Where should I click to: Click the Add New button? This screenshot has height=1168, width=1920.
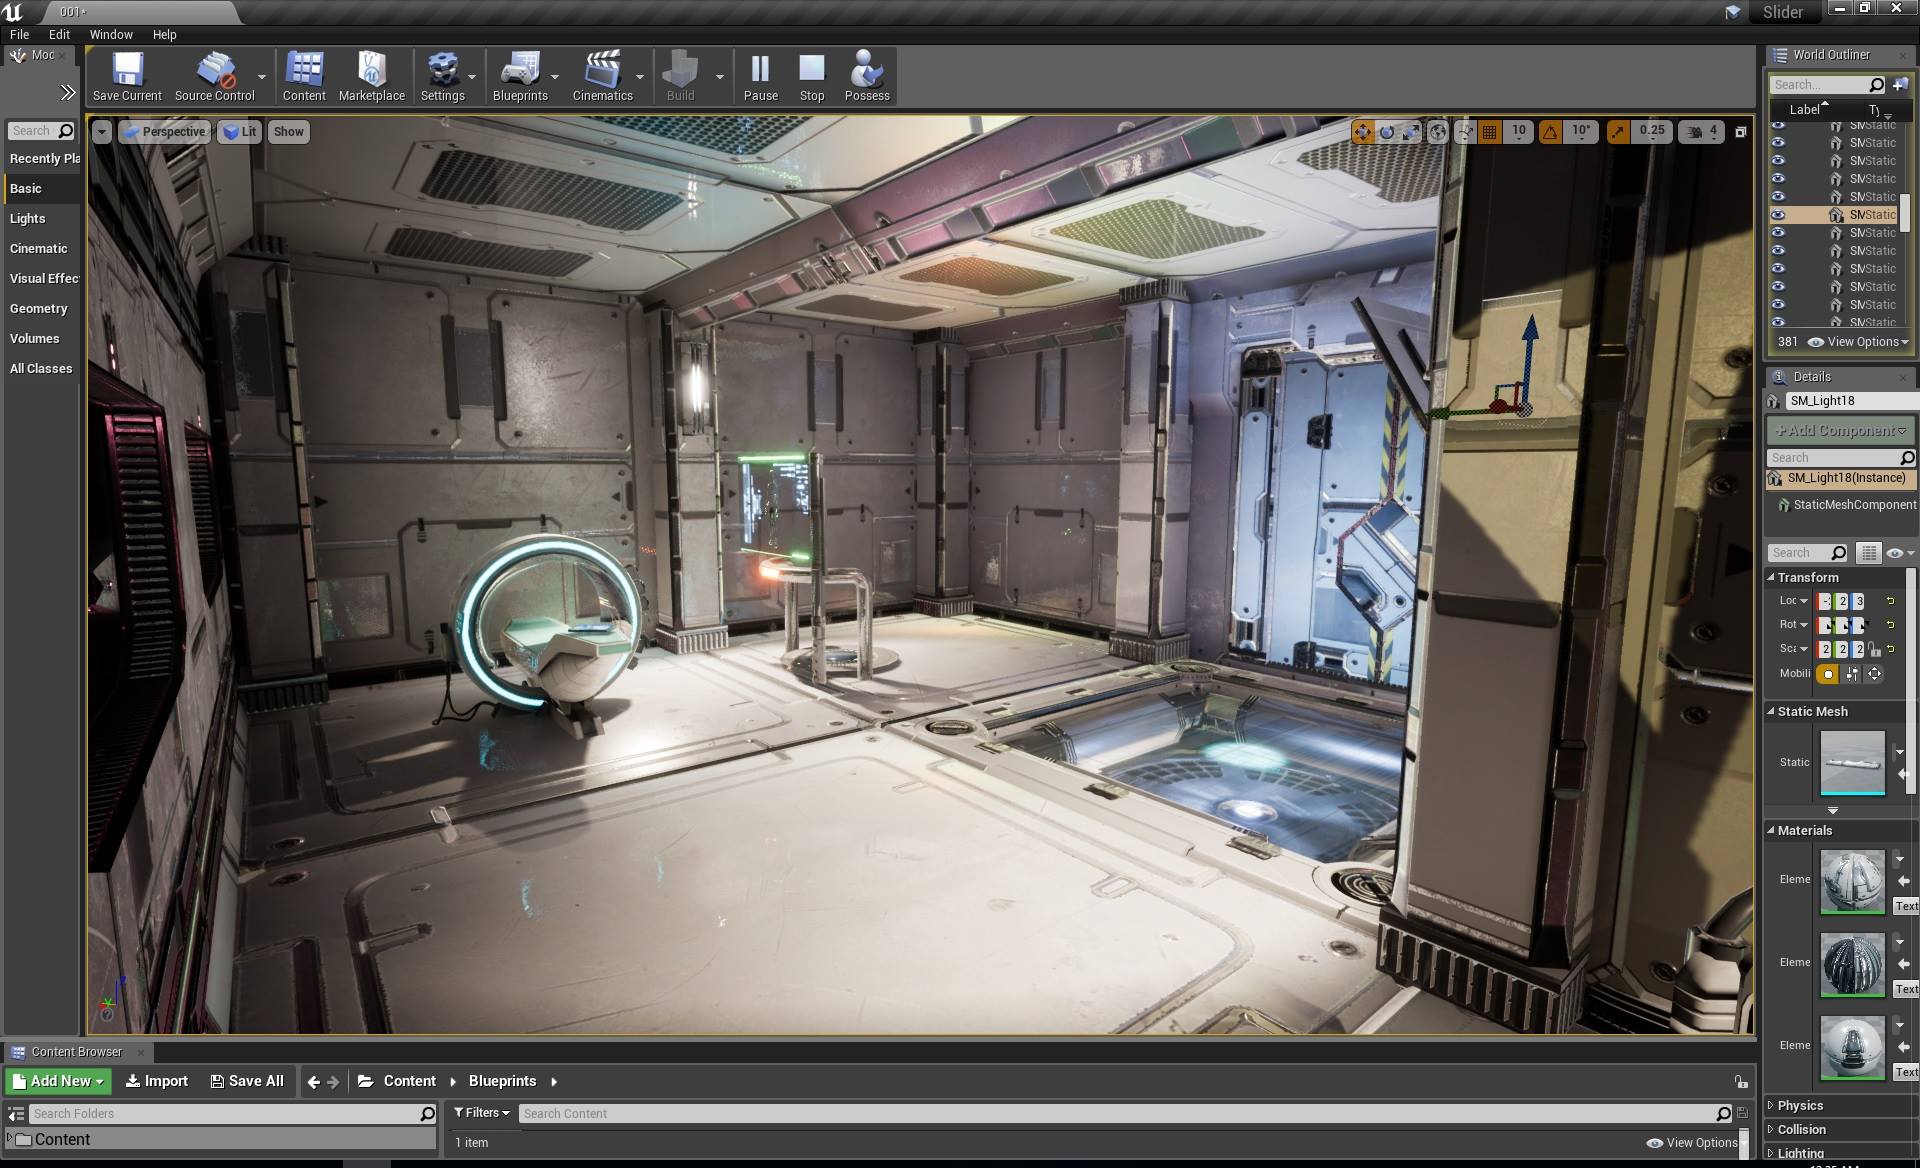[x=58, y=1081]
